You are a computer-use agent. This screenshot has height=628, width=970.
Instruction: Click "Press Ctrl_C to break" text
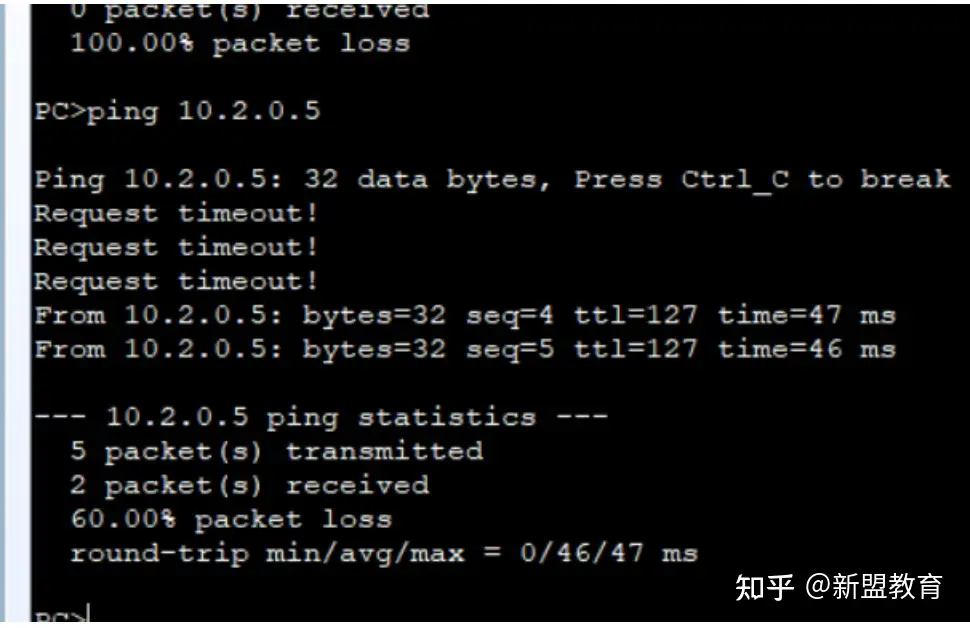[760, 180]
